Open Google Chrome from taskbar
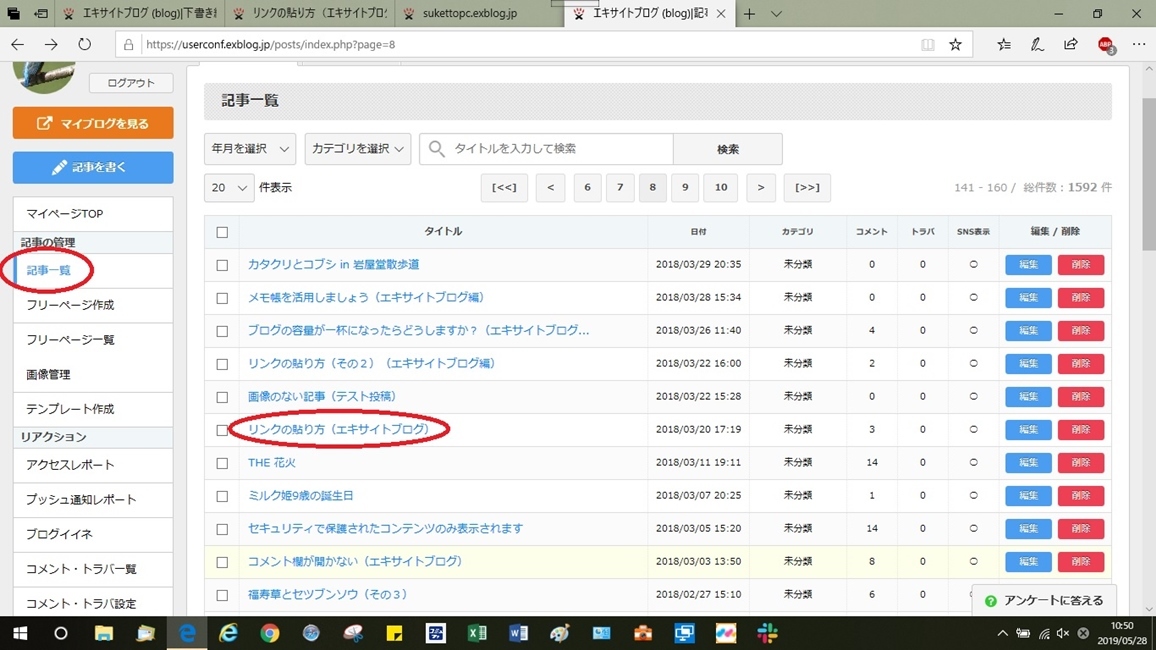This screenshot has width=1156, height=650. click(x=270, y=633)
